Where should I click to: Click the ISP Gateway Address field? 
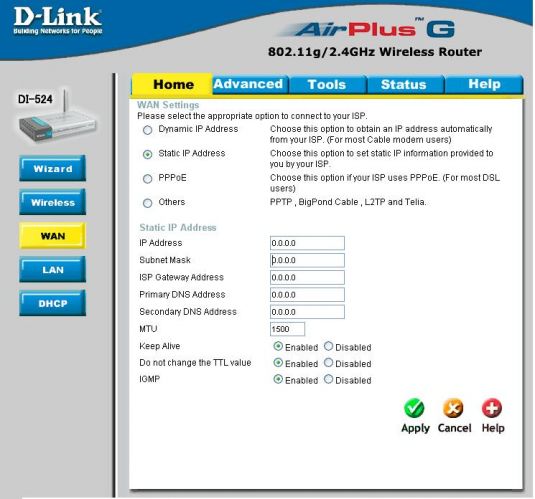[x=307, y=277]
